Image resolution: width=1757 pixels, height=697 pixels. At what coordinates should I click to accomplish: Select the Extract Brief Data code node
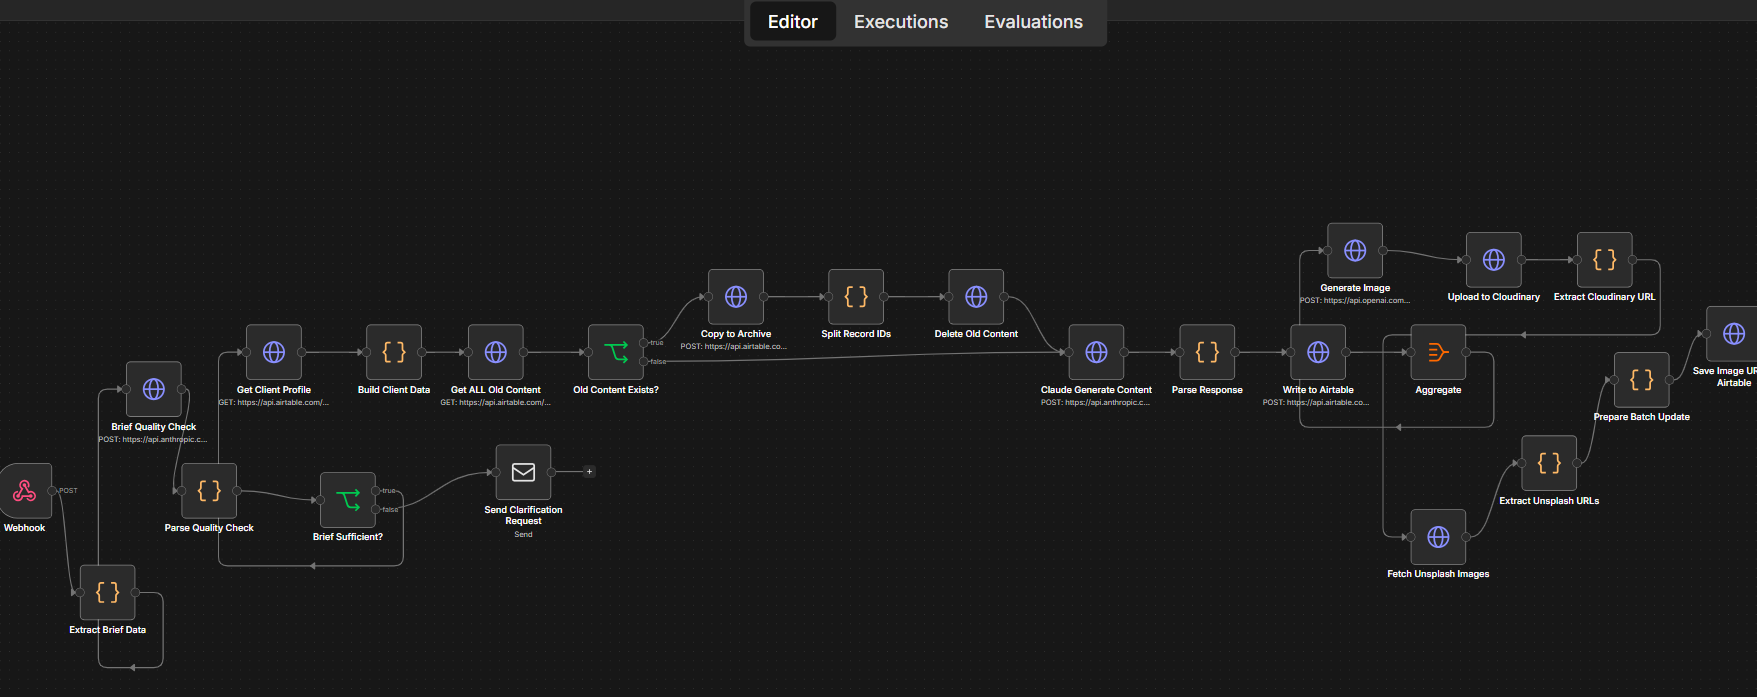[x=107, y=592]
